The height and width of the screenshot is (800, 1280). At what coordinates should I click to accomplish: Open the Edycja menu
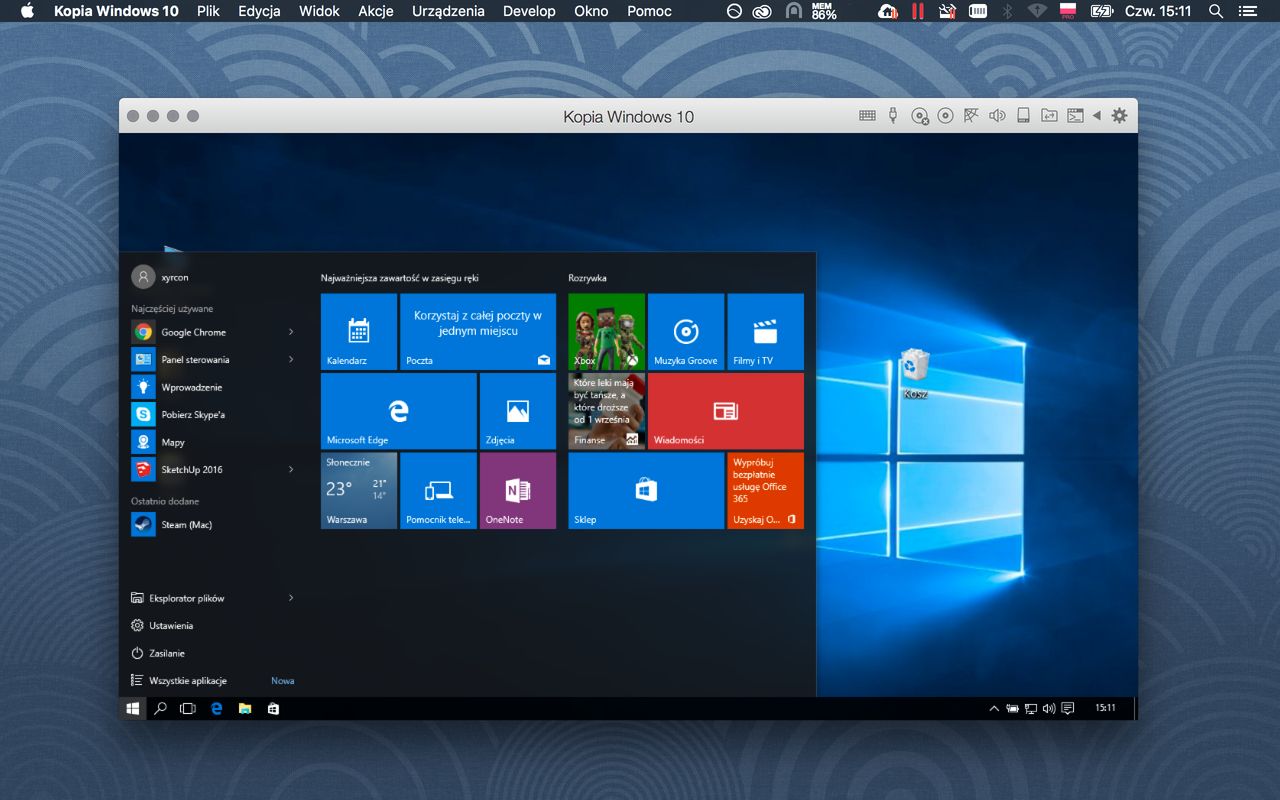click(x=259, y=11)
